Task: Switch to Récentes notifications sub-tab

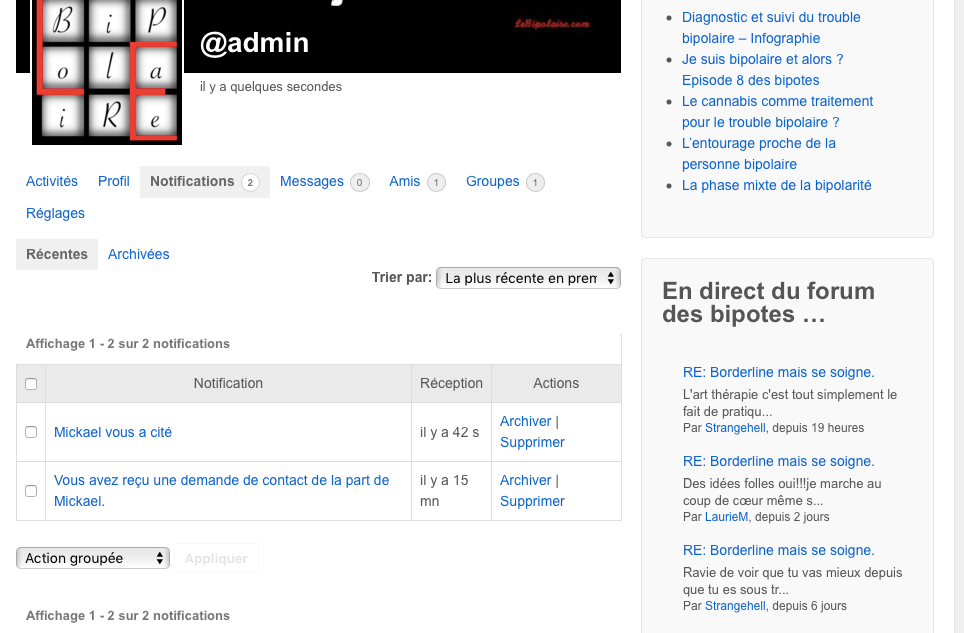Action: pos(57,254)
